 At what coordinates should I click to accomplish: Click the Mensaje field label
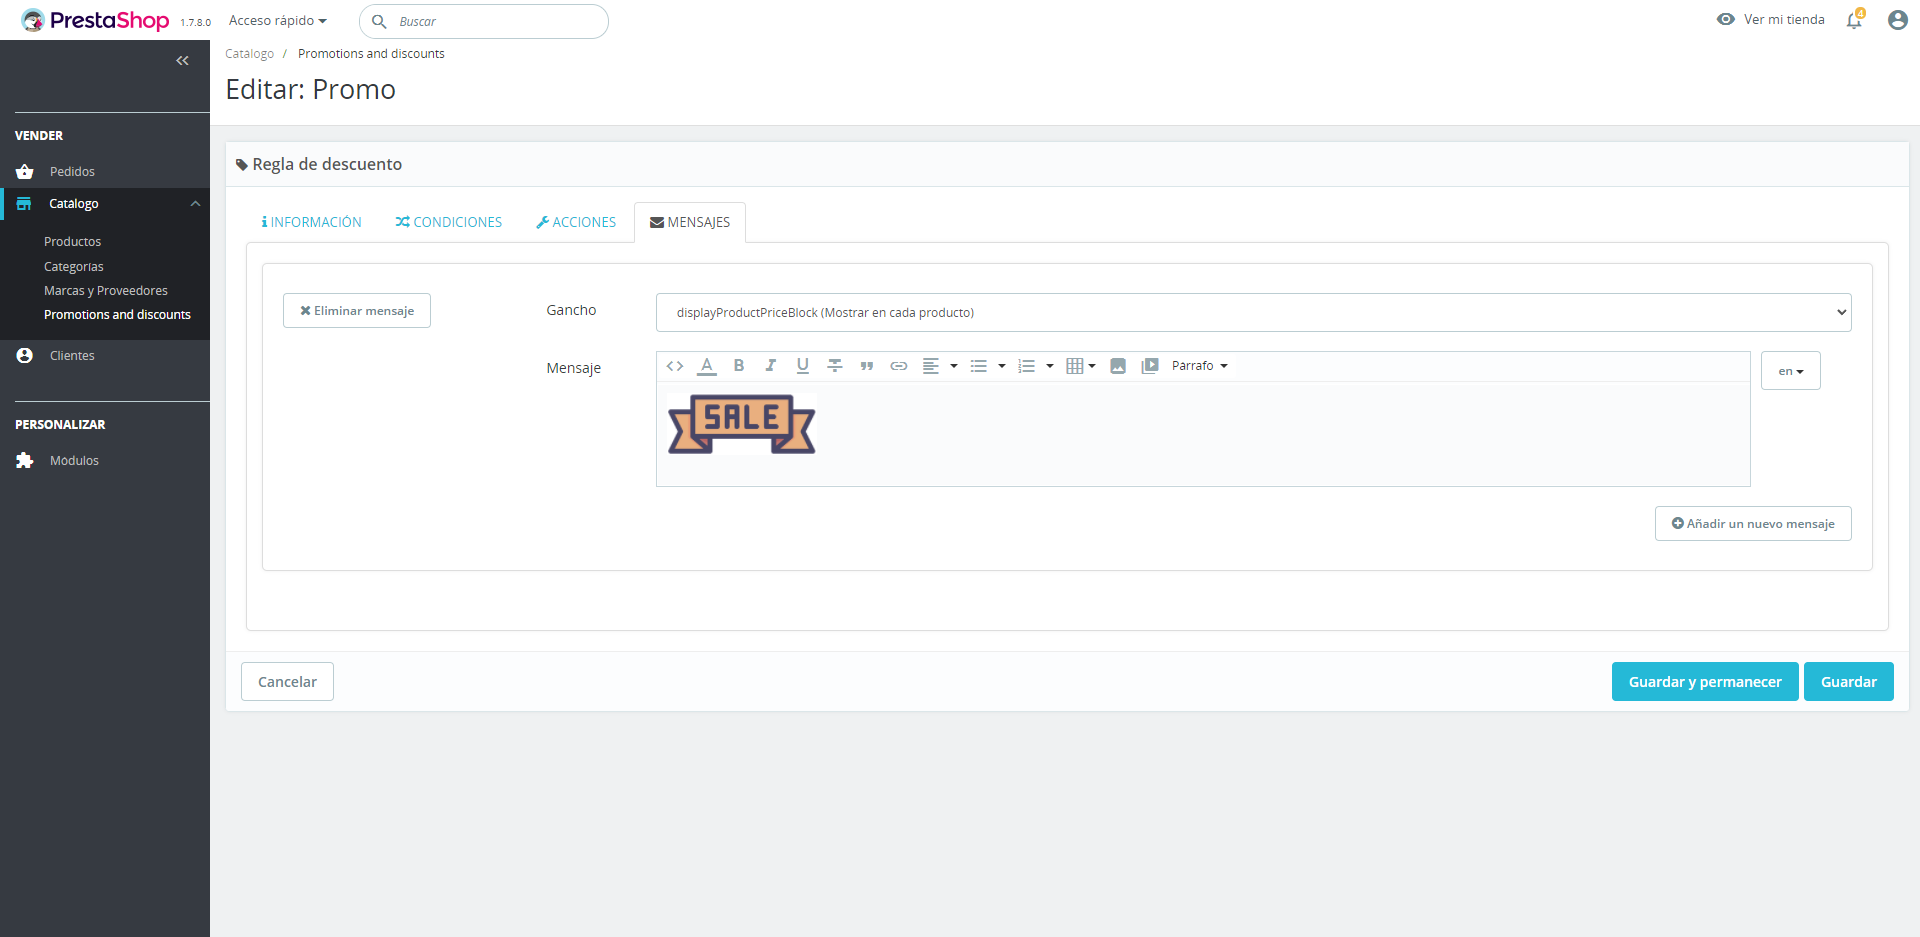click(574, 368)
